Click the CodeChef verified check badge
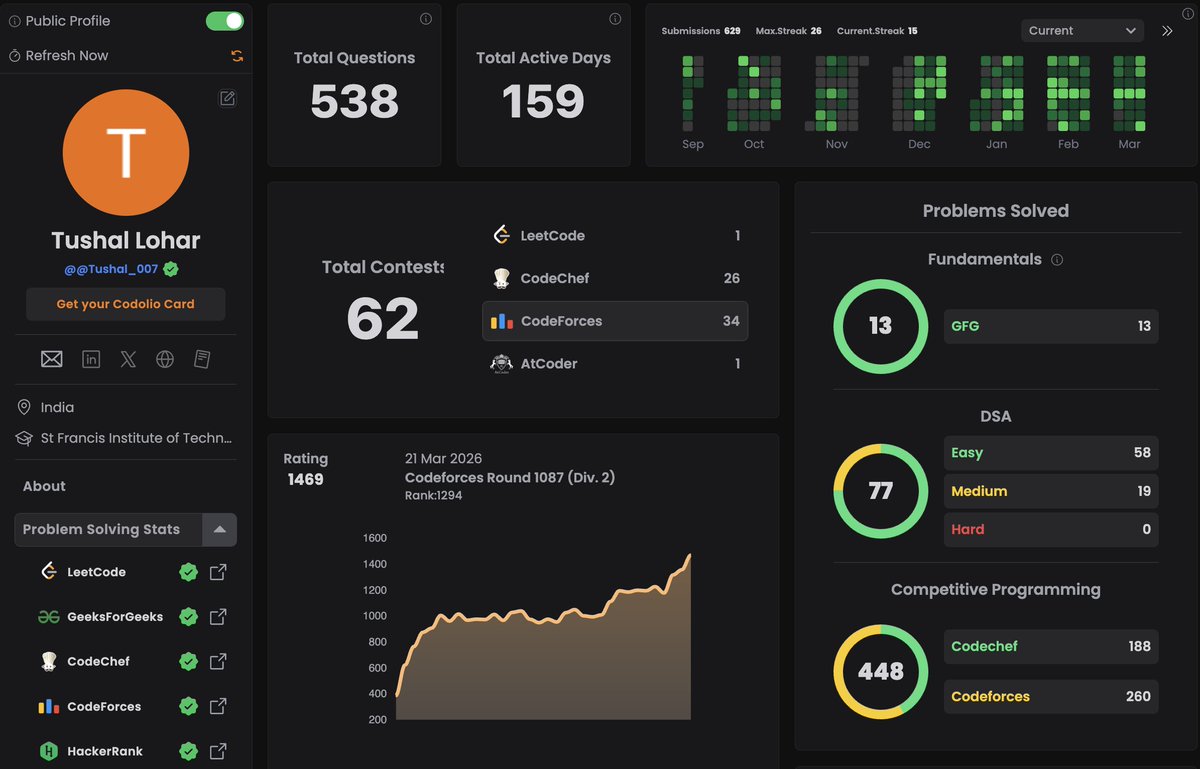The image size is (1200, 769). 188,661
